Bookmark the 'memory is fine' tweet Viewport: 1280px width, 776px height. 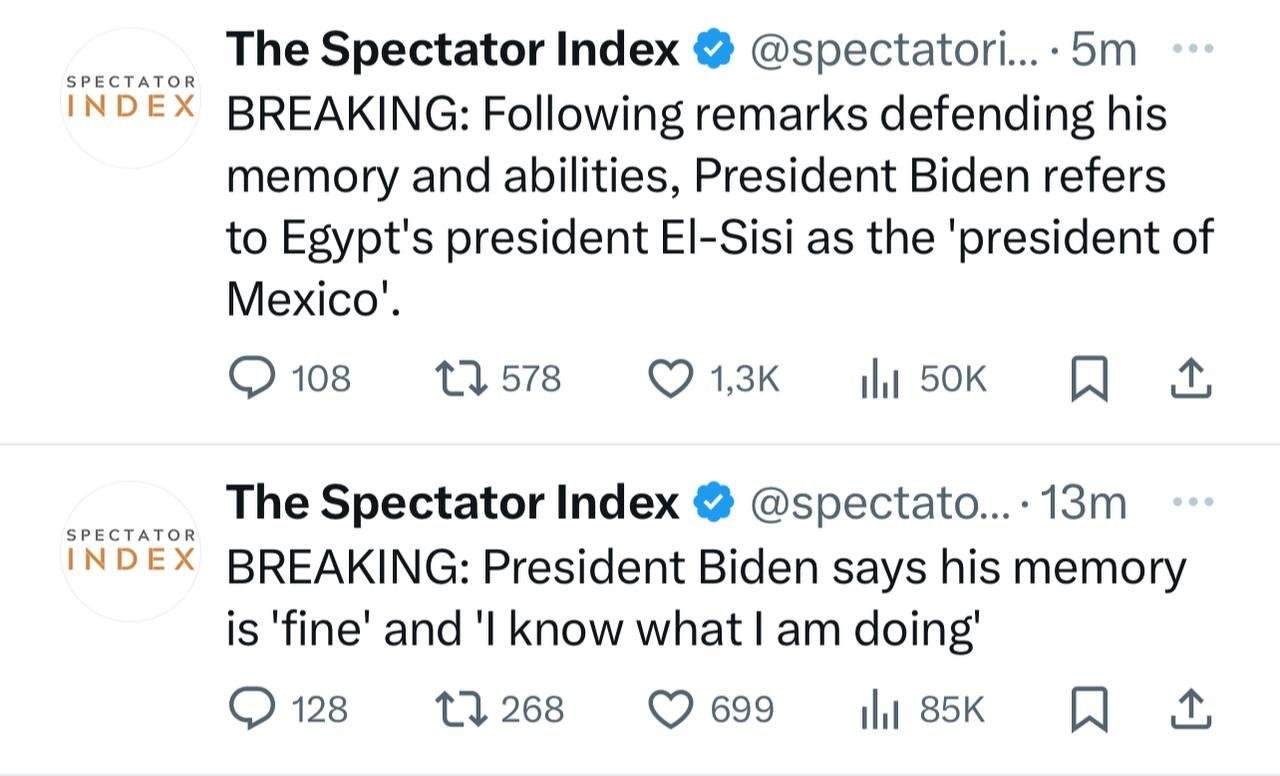click(1088, 710)
